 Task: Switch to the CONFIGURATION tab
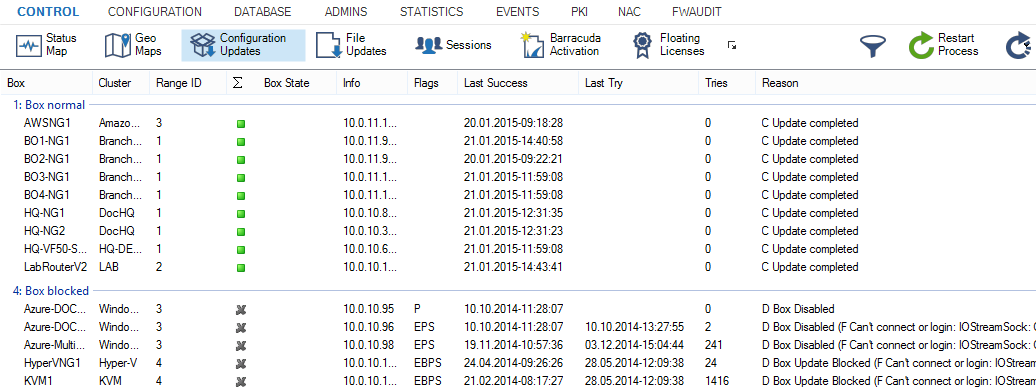(x=155, y=12)
